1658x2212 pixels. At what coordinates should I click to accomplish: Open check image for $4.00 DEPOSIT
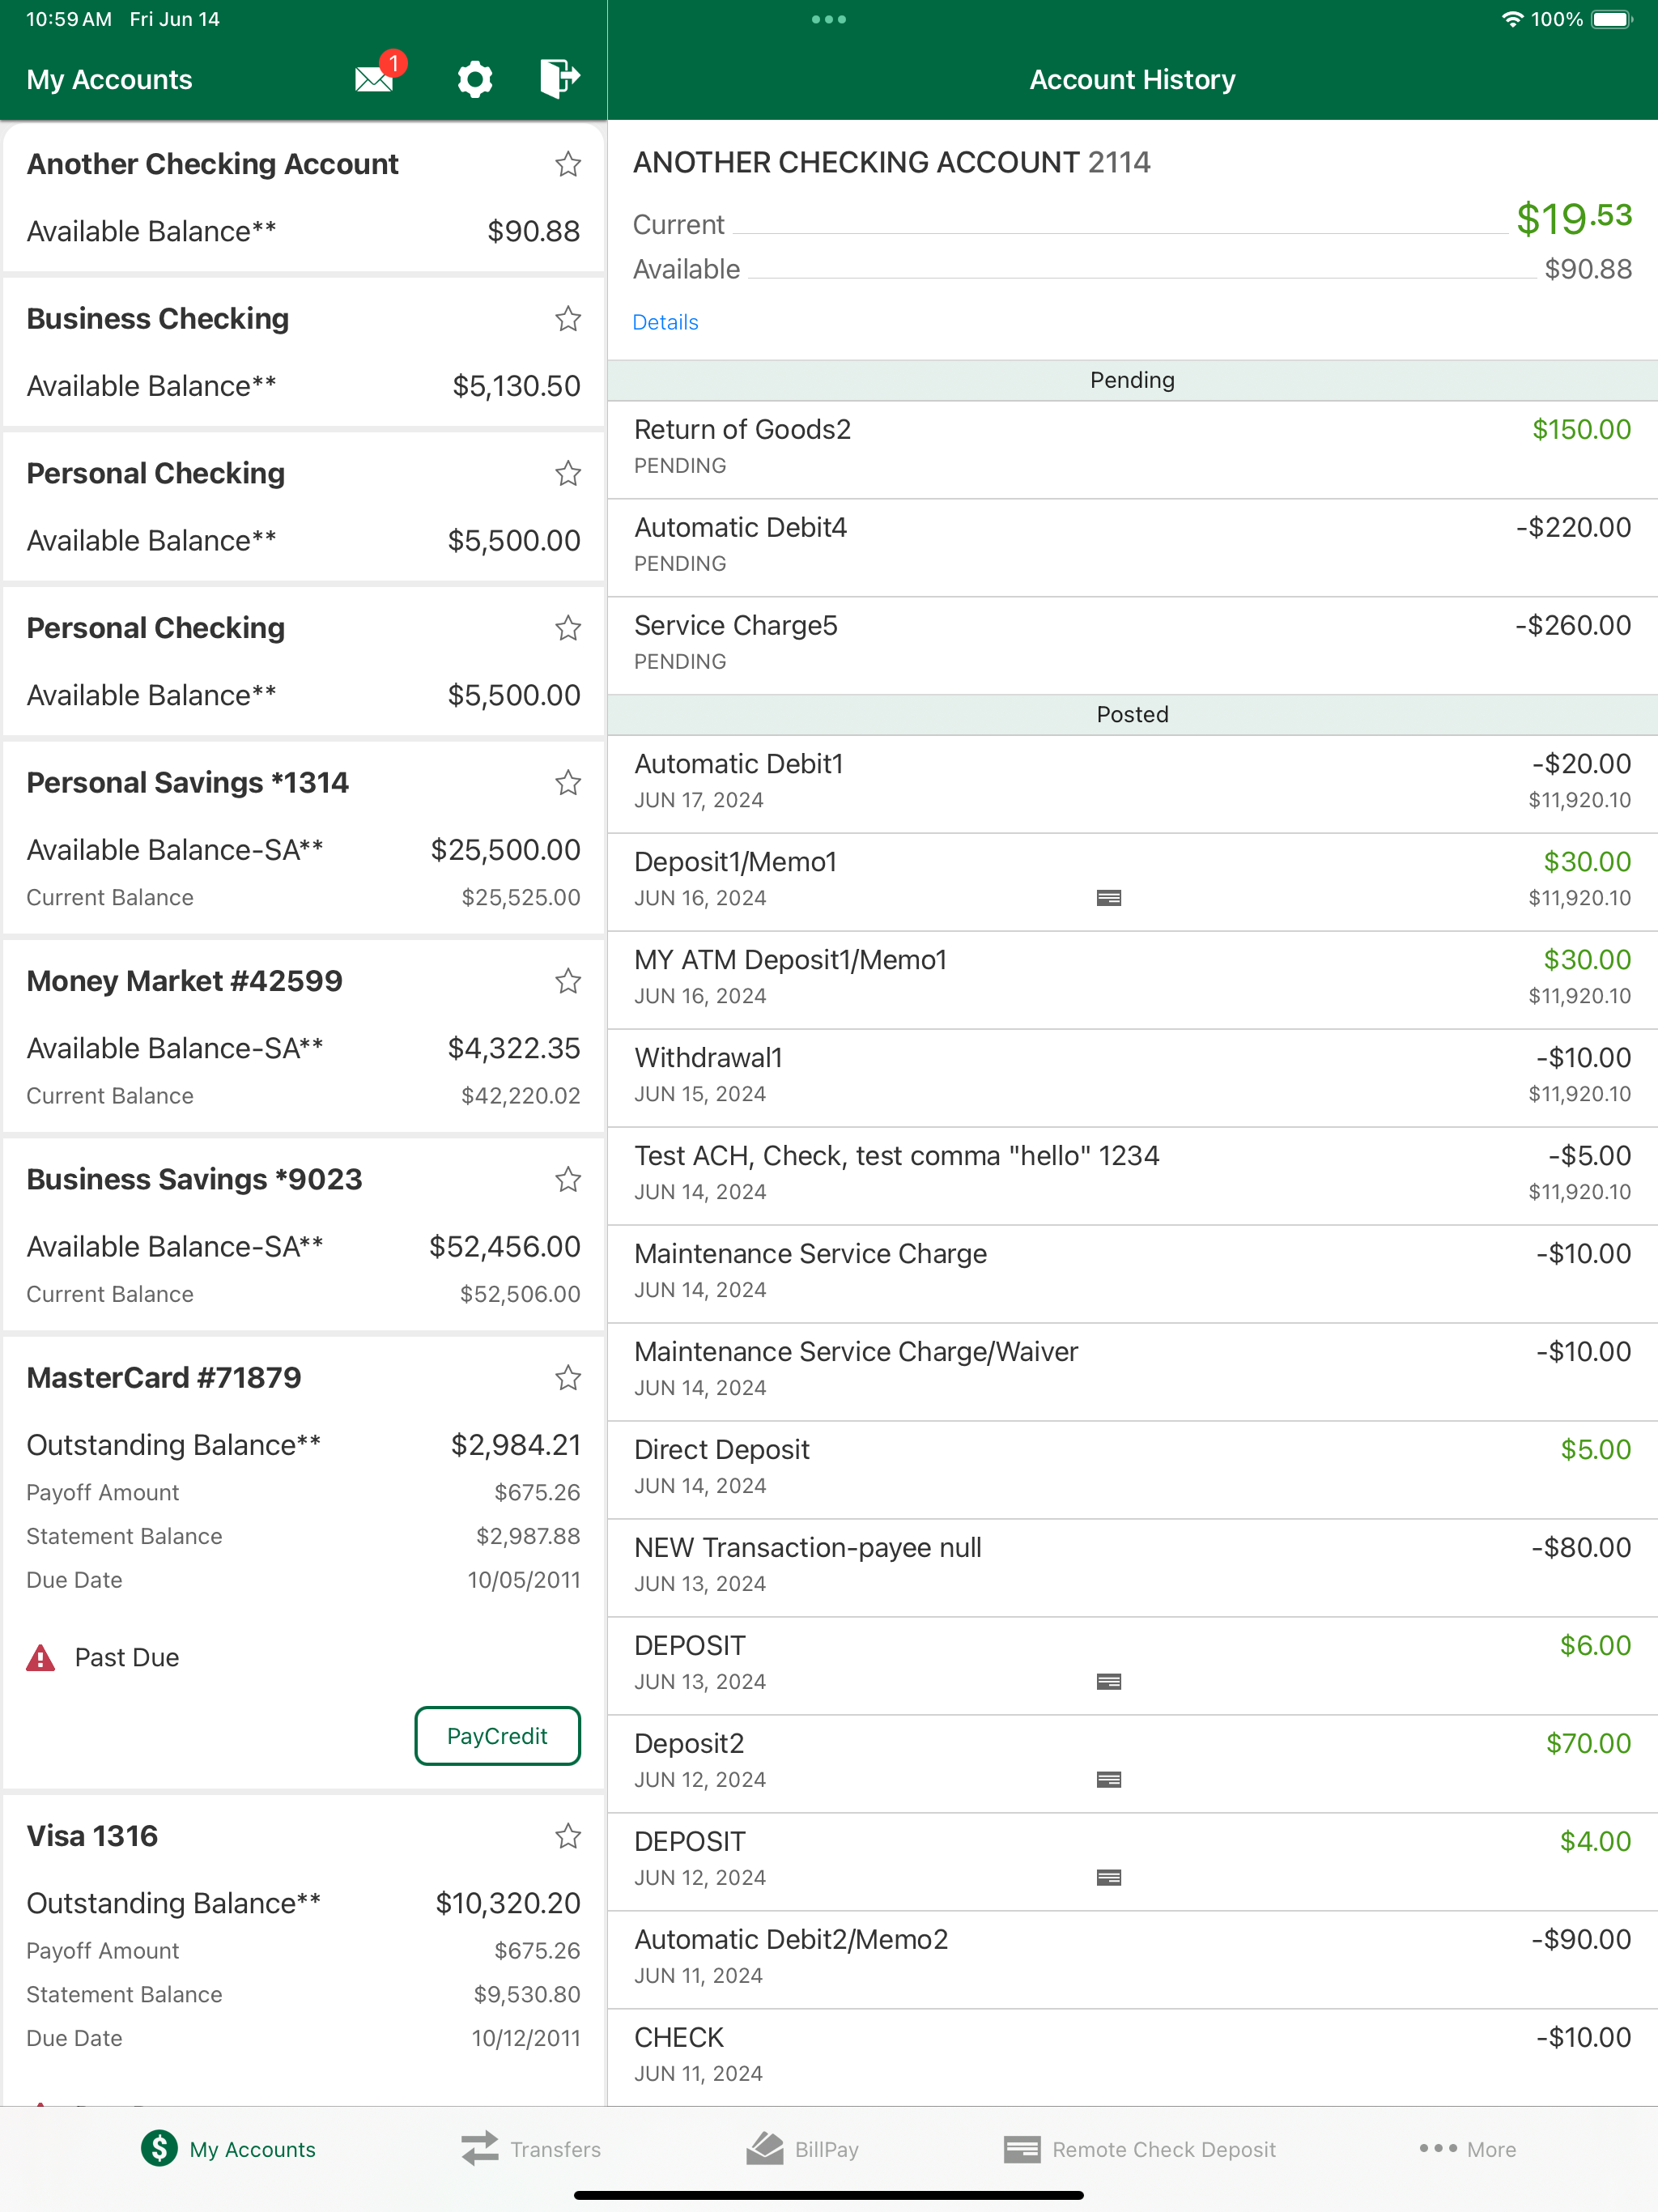pyautogui.click(x=1109, y=1878)
